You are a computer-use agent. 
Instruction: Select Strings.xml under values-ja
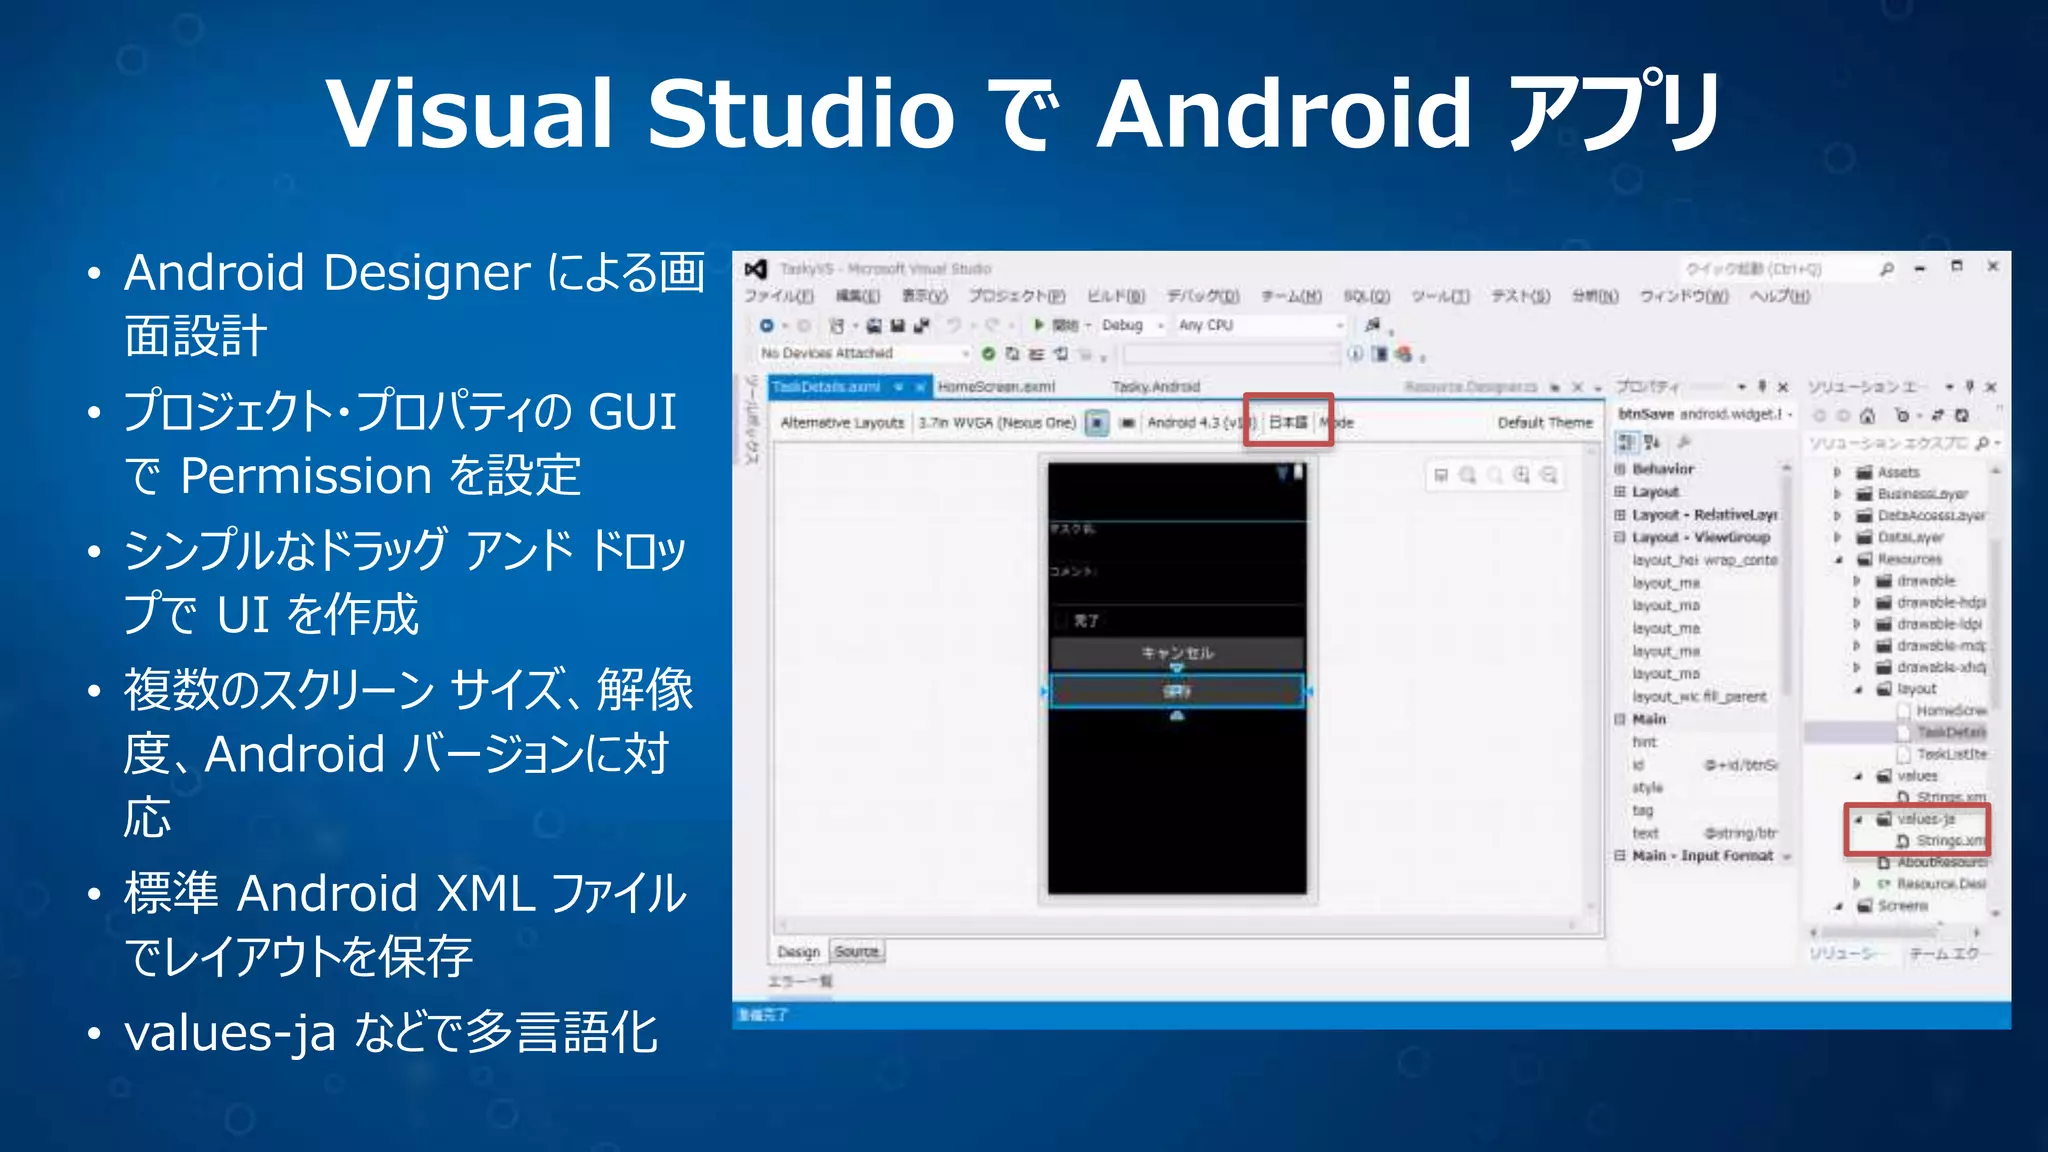point(1941,841)
